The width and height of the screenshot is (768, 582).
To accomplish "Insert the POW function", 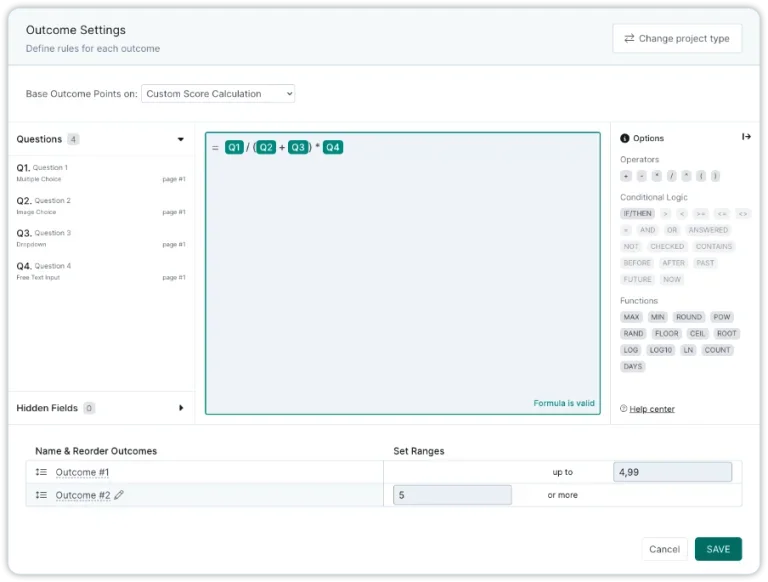I will (721, 317).
